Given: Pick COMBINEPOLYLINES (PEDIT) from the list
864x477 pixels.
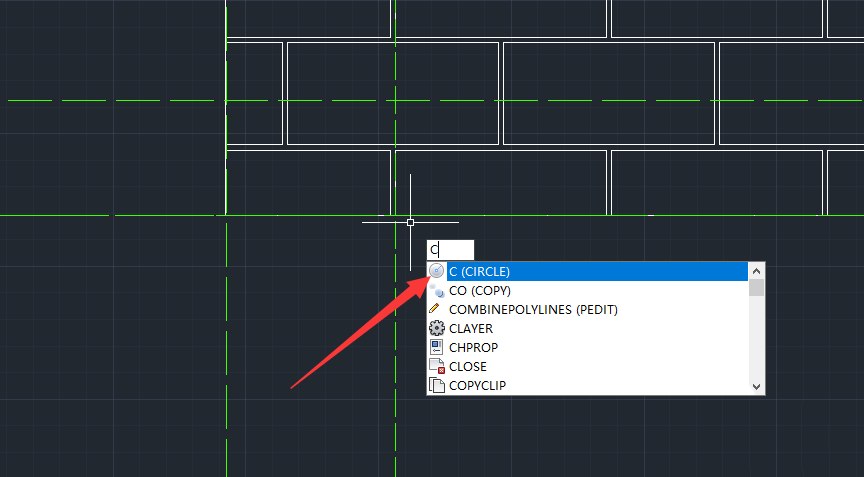Looking at the screenshot, I should (x=533, y=309).
